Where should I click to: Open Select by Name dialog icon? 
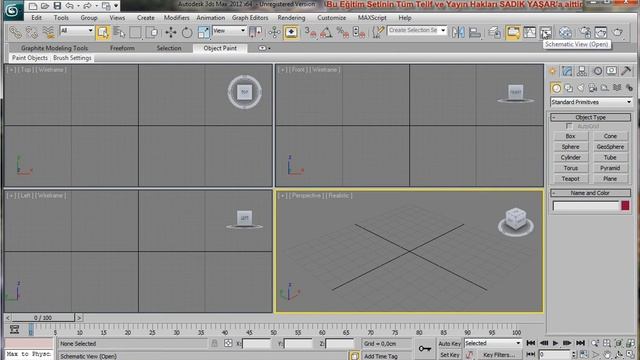click(x=119, y=32)
